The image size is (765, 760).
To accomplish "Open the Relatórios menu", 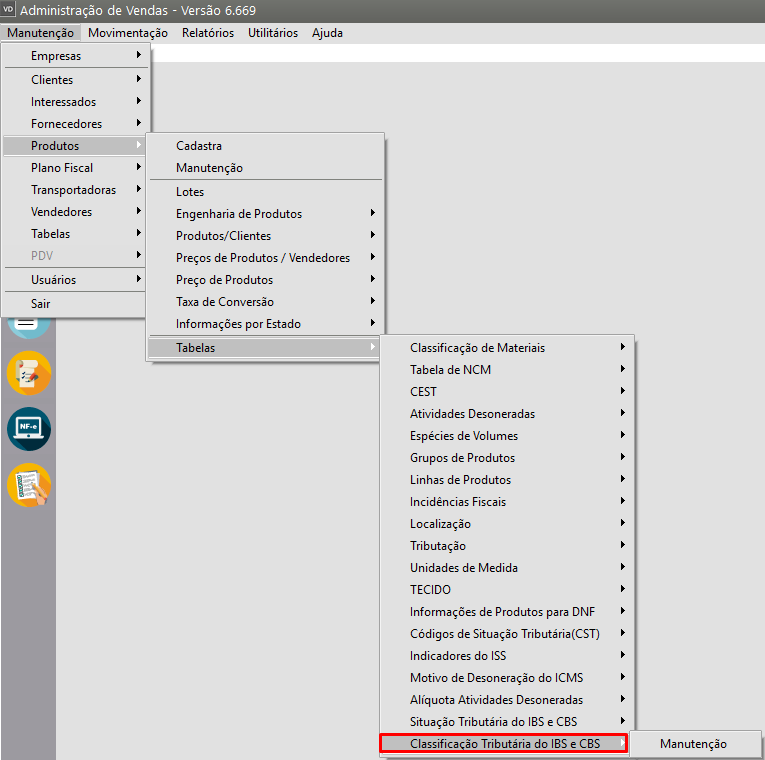I will [208, 33].
